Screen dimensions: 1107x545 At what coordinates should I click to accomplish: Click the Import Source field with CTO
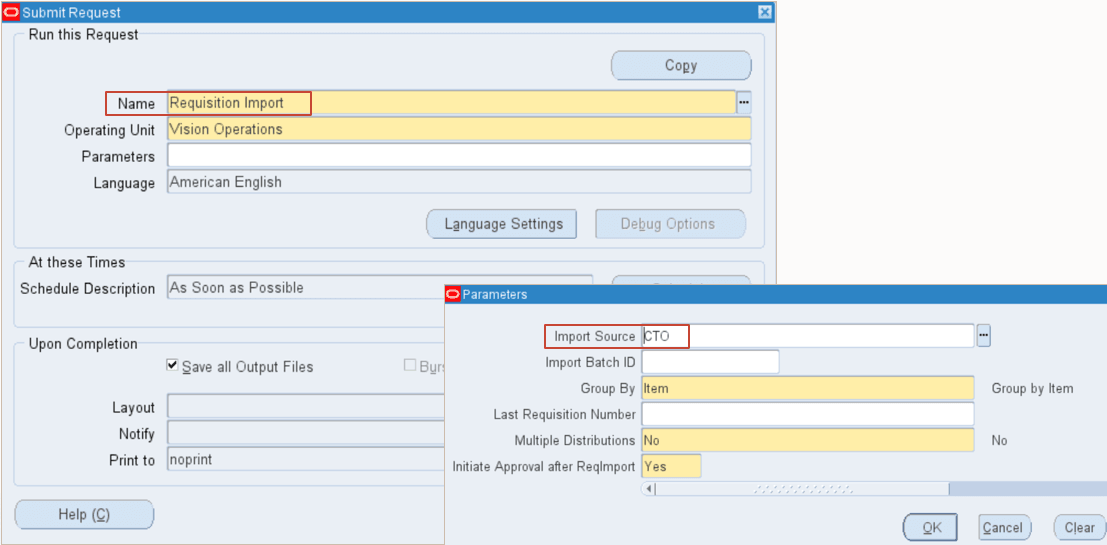tap(808, 336)
